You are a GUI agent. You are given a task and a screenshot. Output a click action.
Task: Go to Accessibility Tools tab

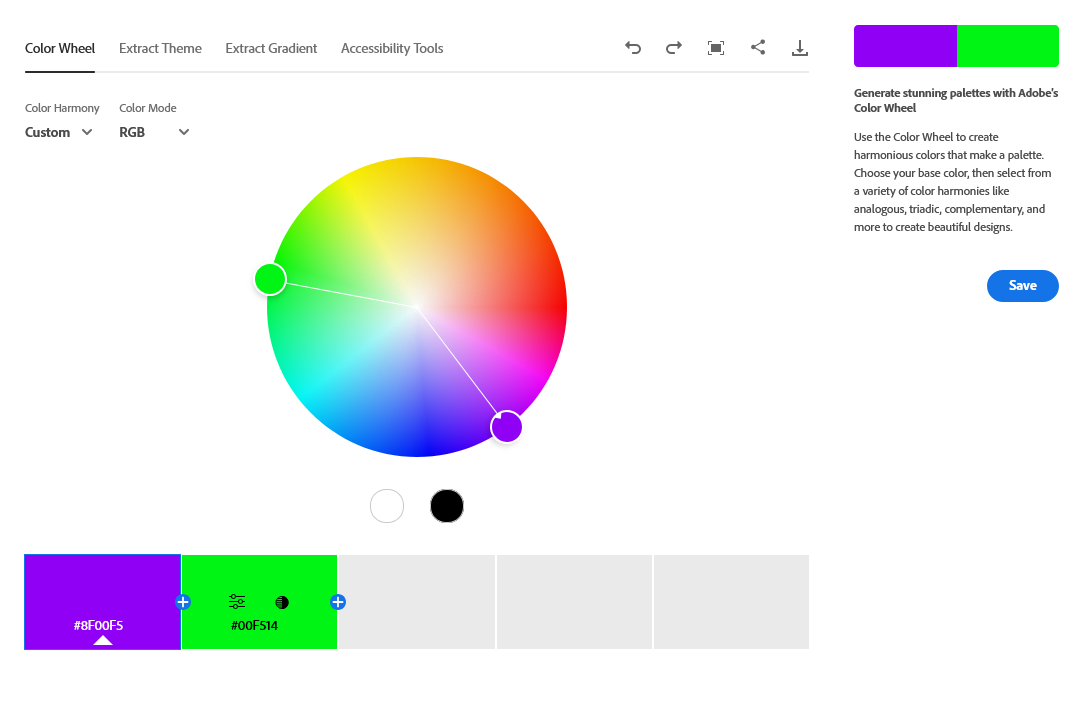click(x=392, y=48)
